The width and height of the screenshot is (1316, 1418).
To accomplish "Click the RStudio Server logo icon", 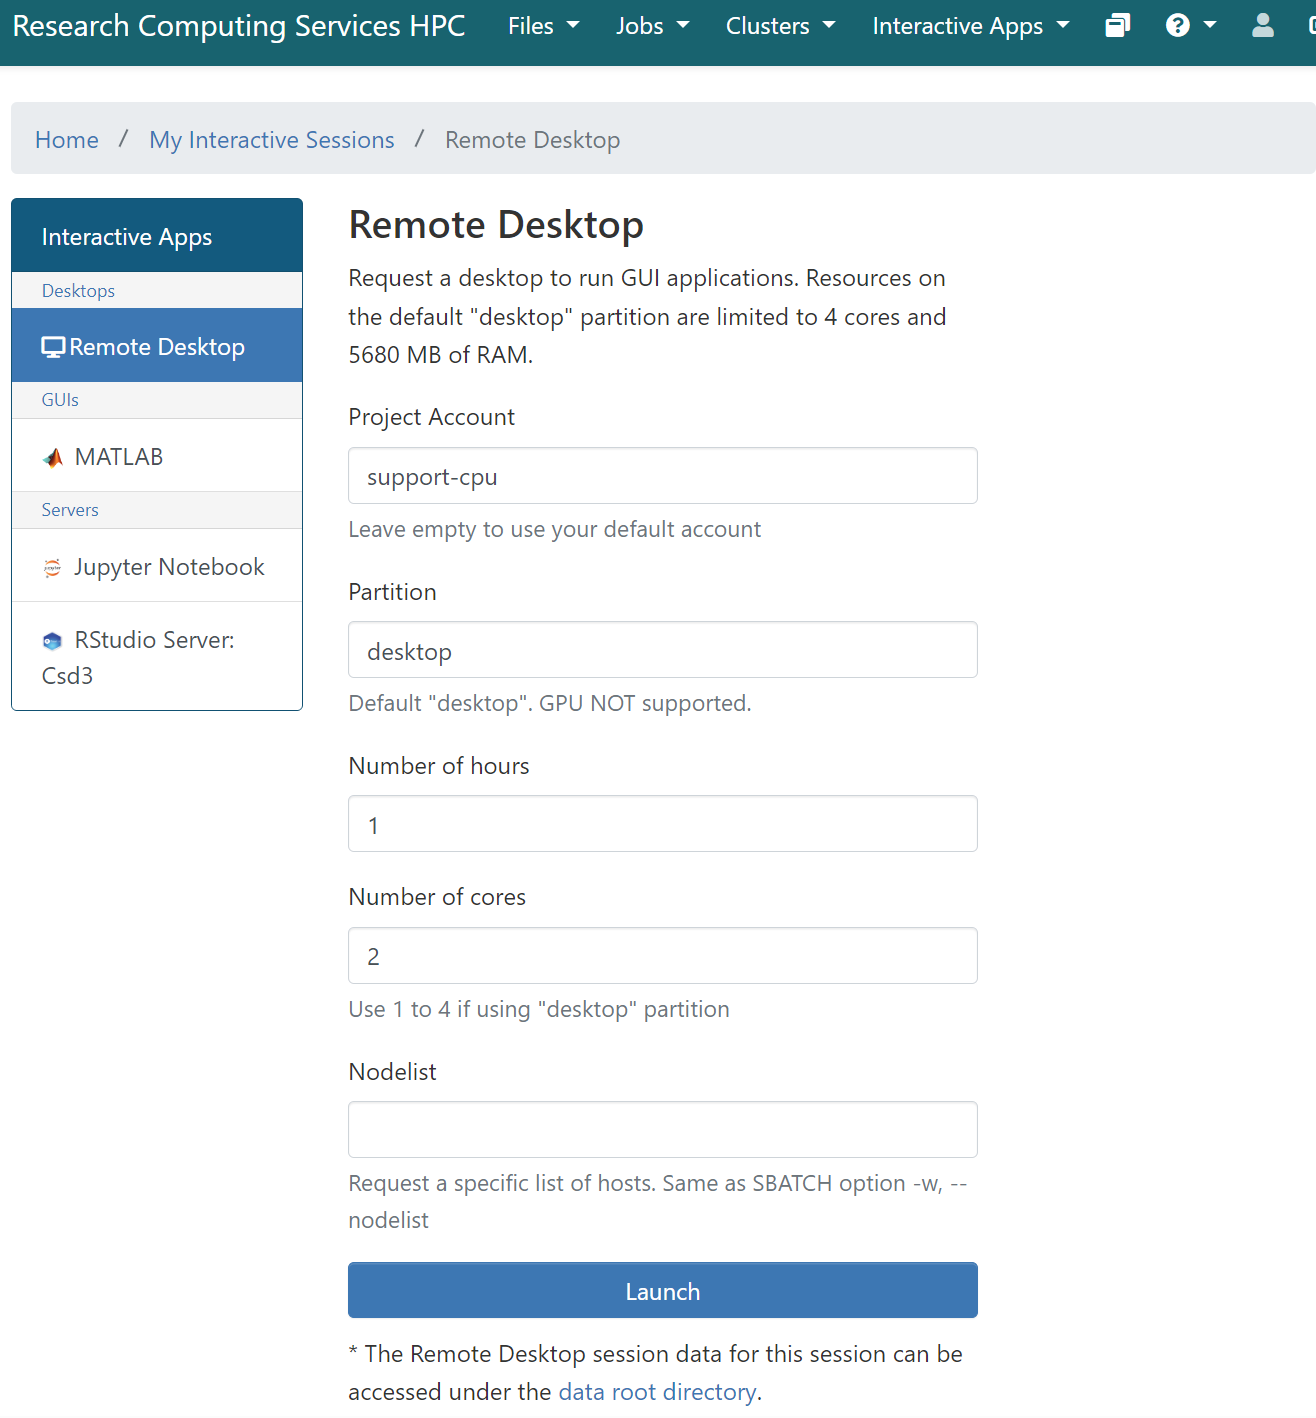I will [x=53, y=641].
